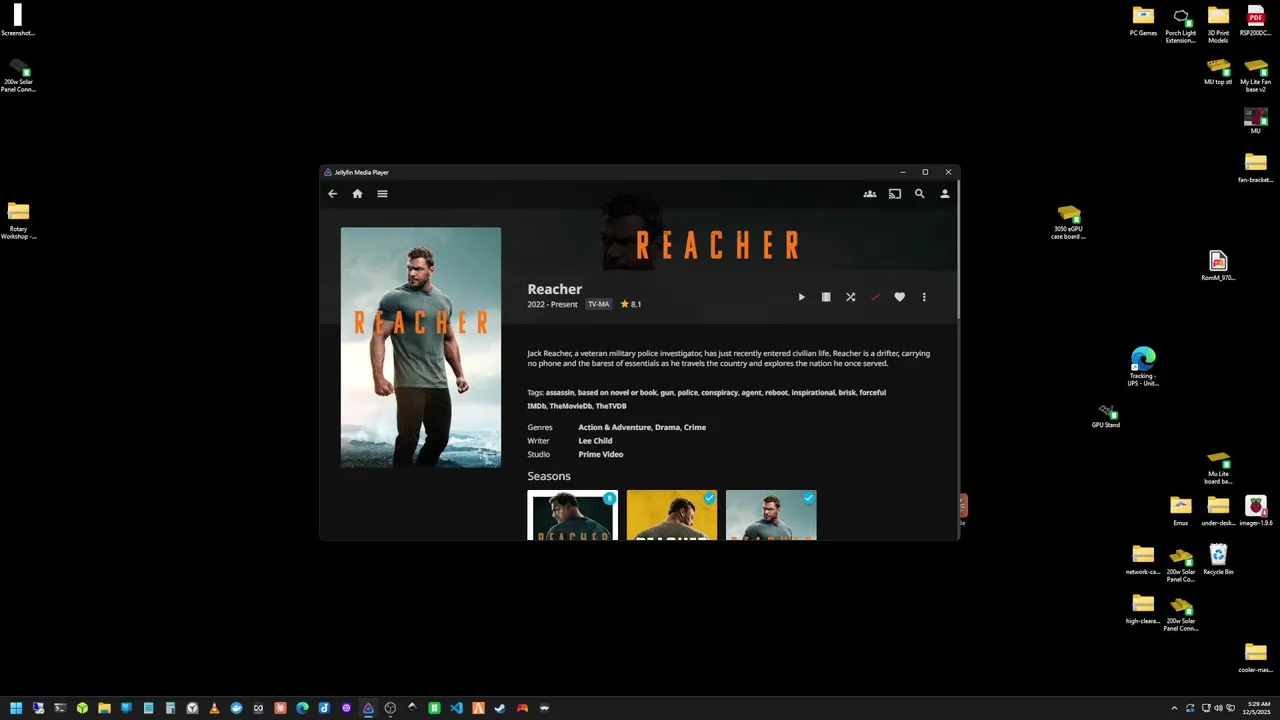The width and height of the screenshot is (1280, 720).
Task: Click the assassin tag
Action: [560, 393]
